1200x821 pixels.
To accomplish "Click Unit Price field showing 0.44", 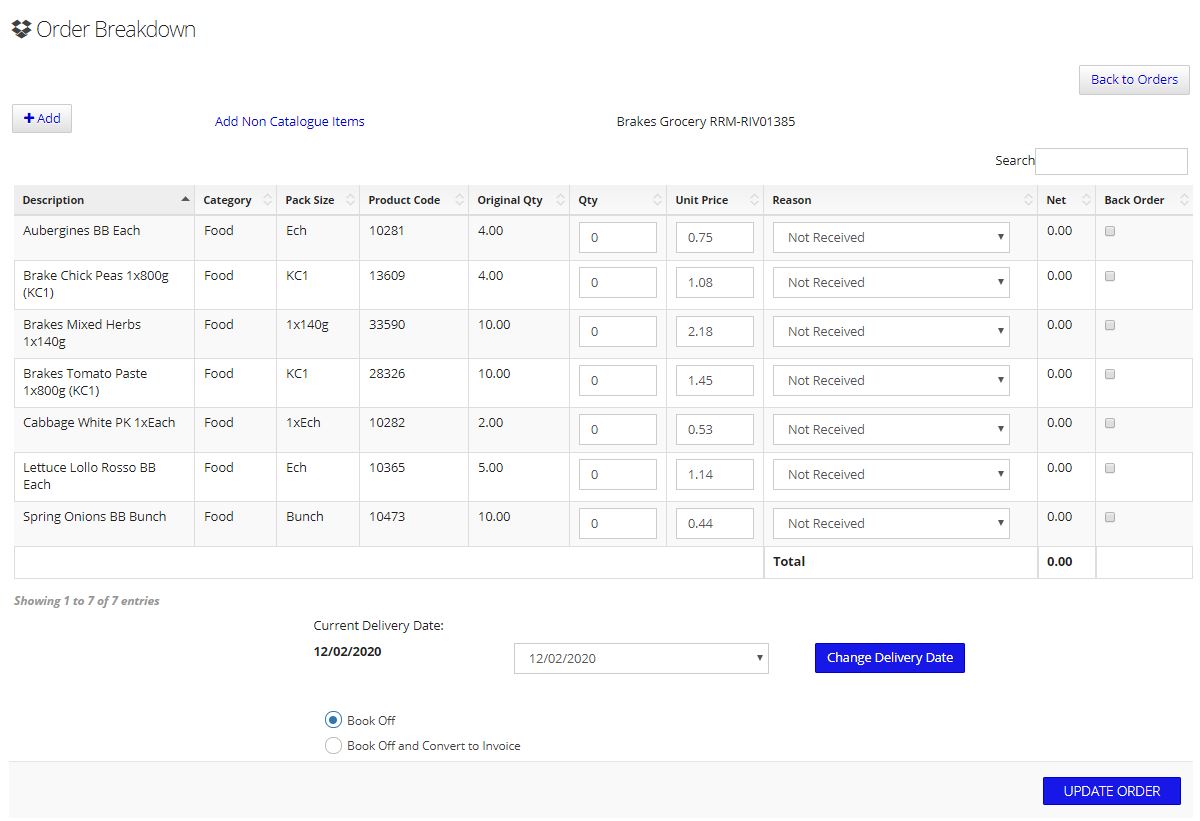I will point(715,524).
